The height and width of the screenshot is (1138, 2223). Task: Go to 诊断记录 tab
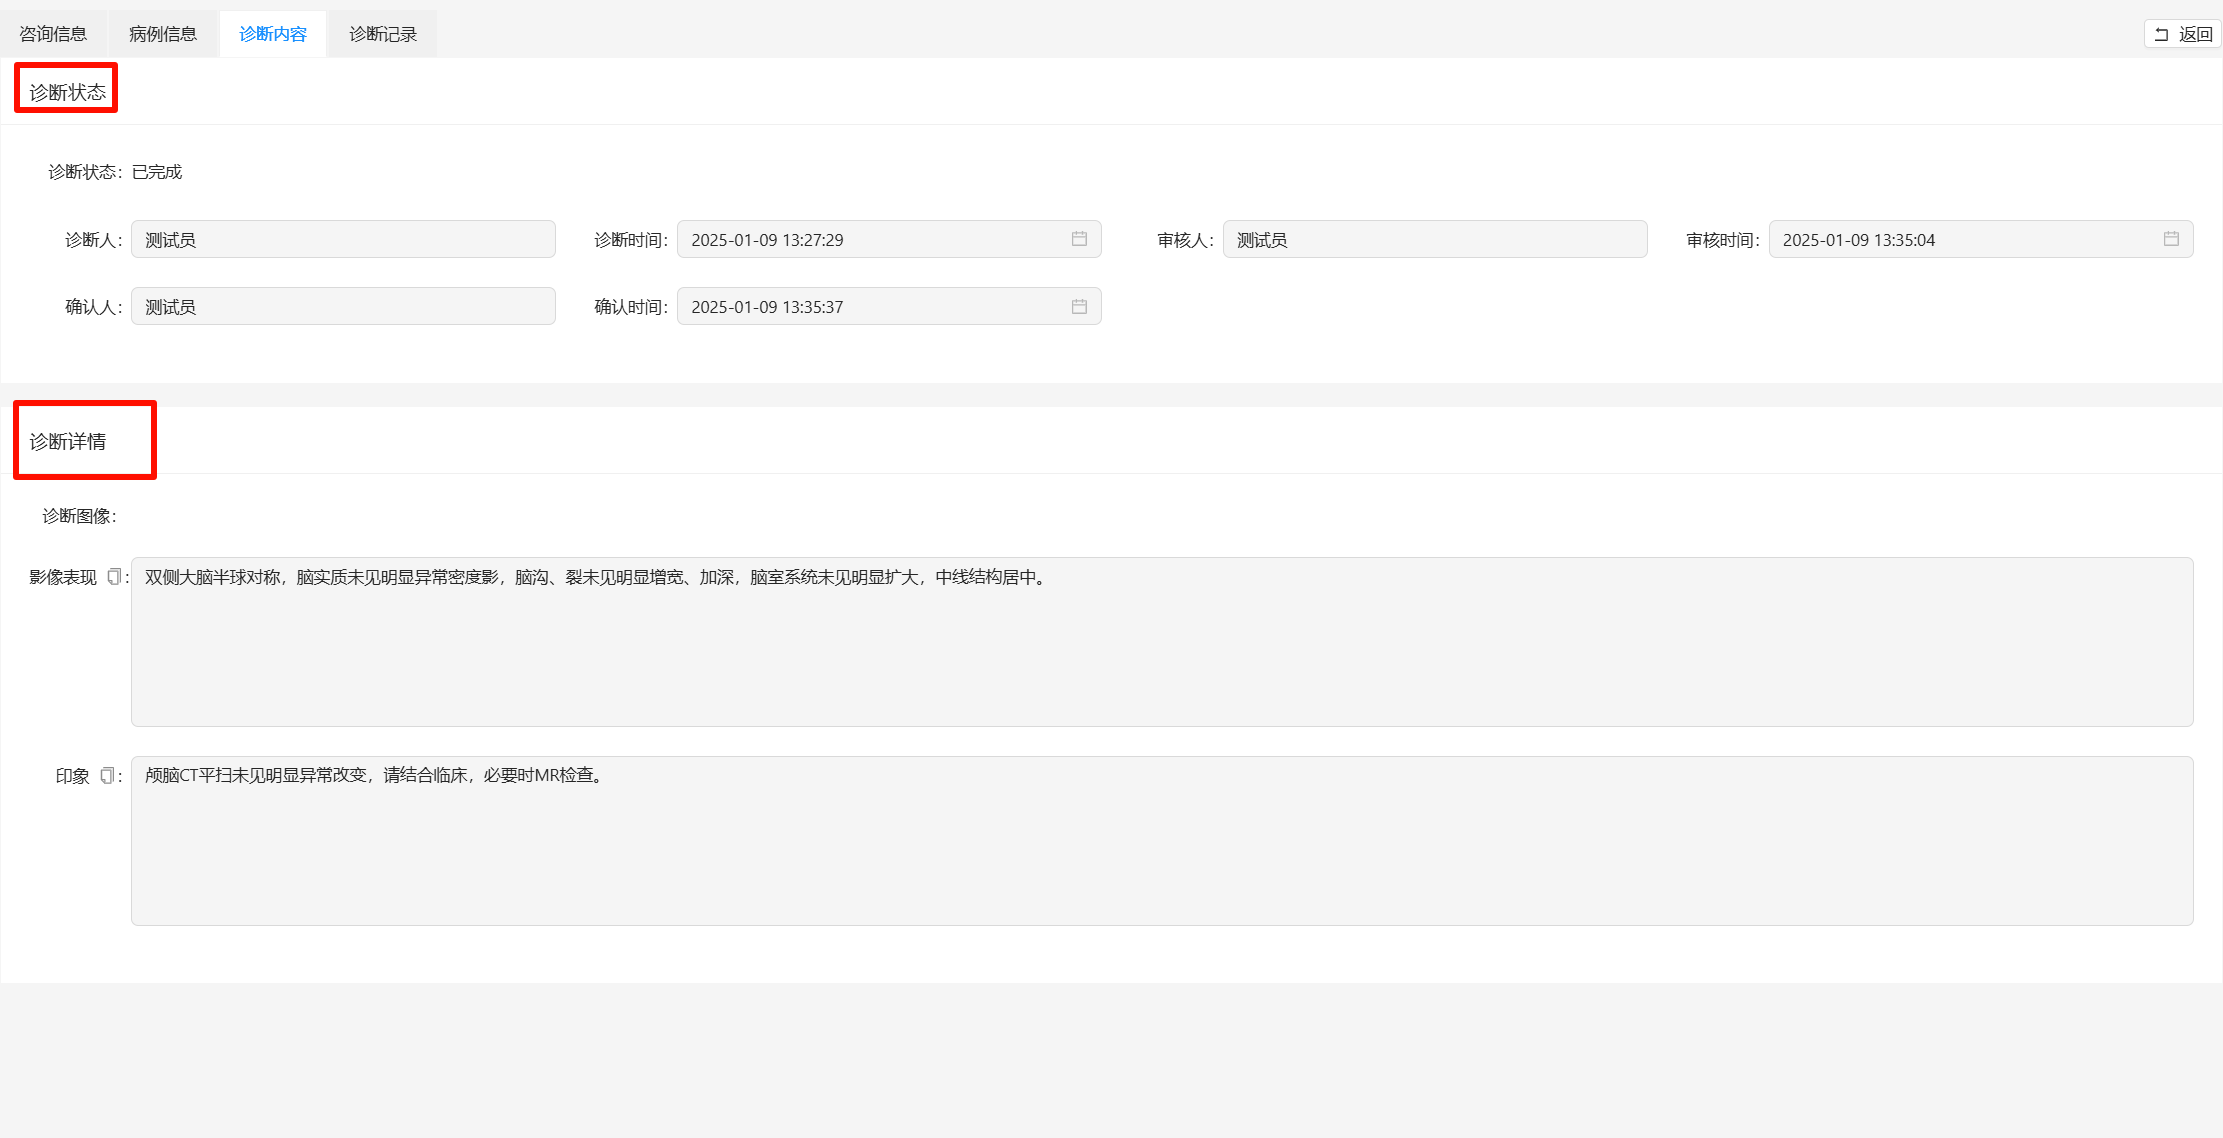pos(383,34)
